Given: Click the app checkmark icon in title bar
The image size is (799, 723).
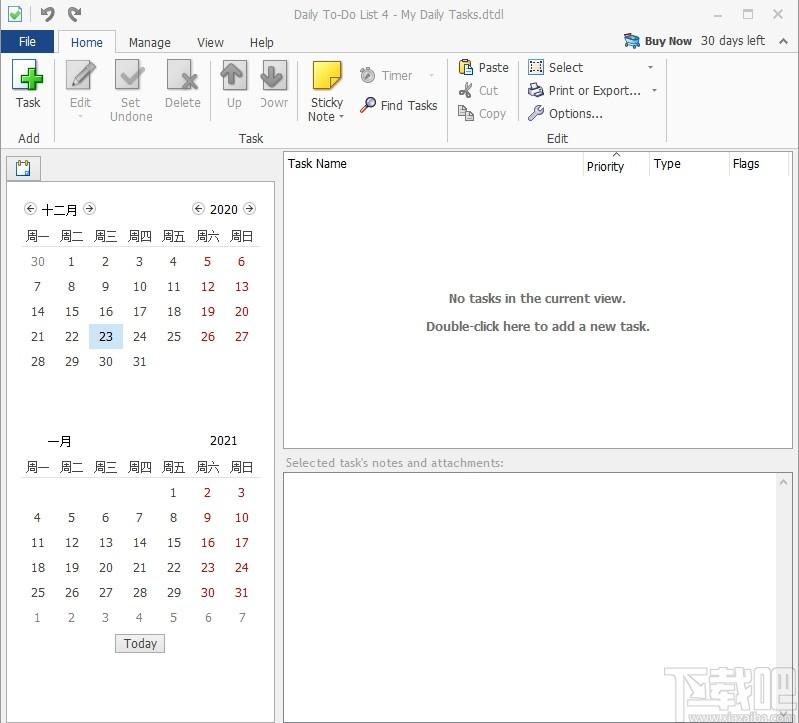Looking at the screenshot, I should coord(15,14).
